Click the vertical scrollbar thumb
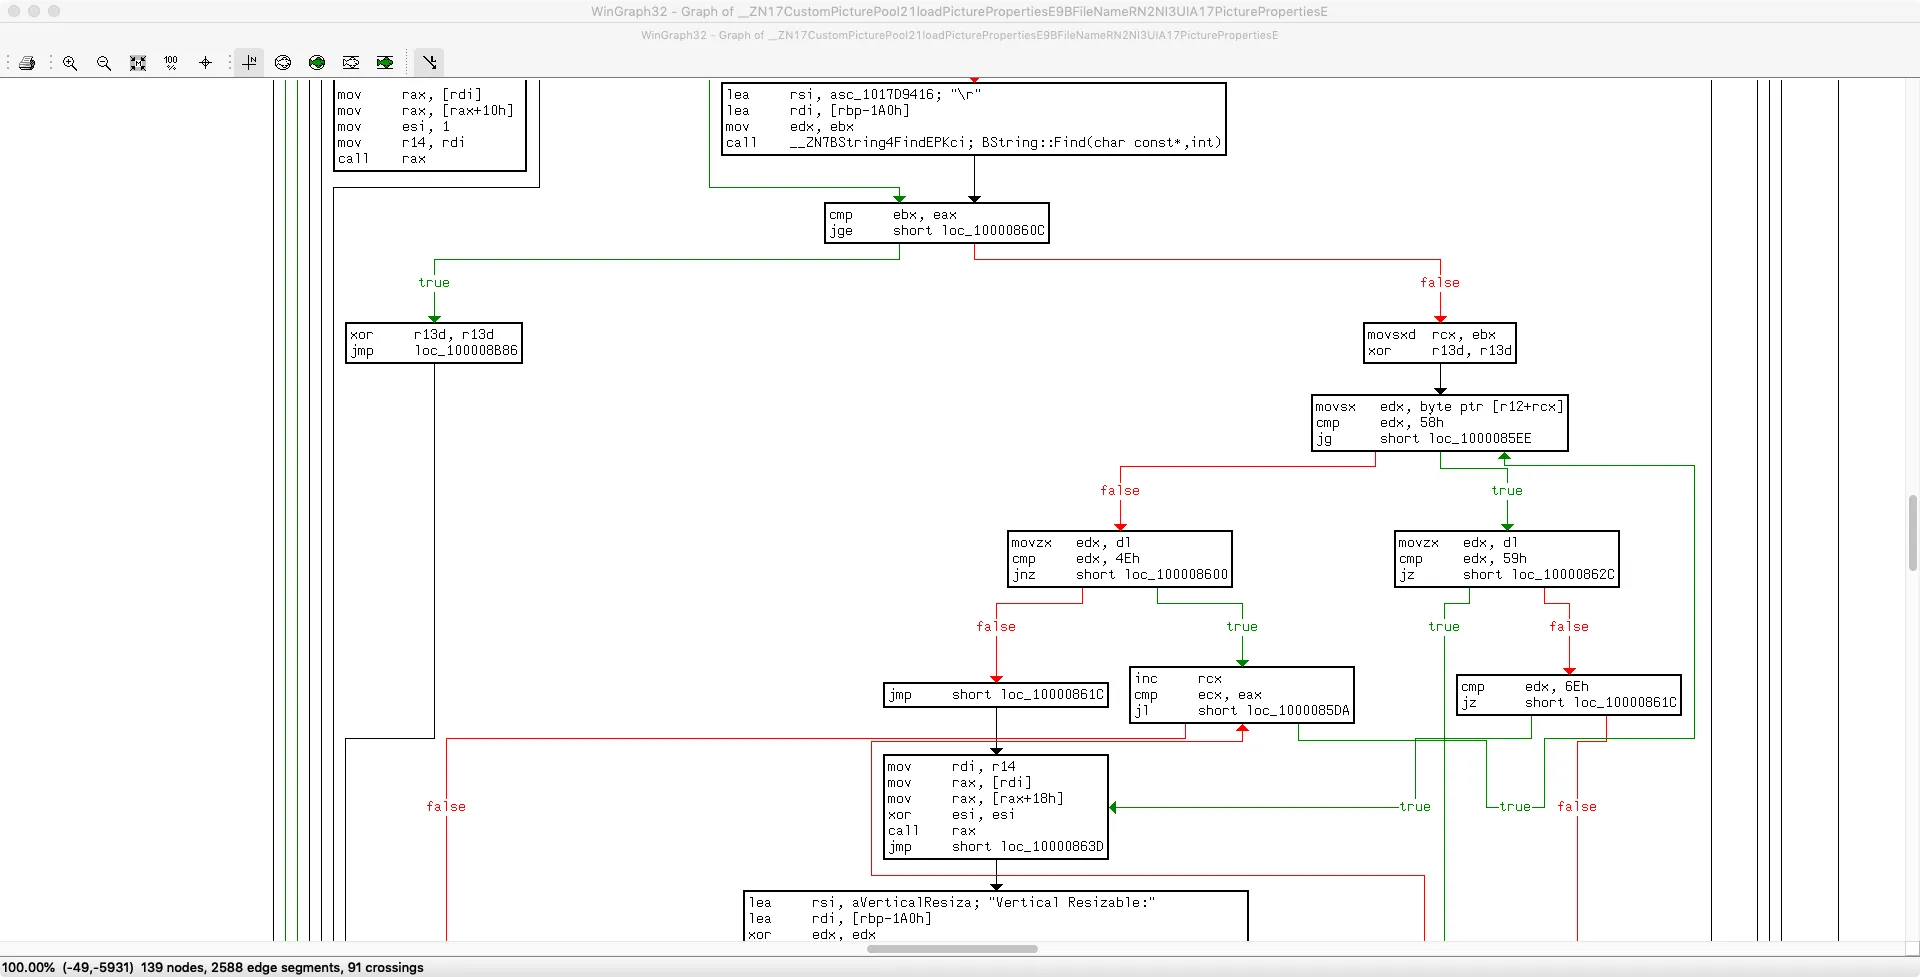 coord(1913,532)
